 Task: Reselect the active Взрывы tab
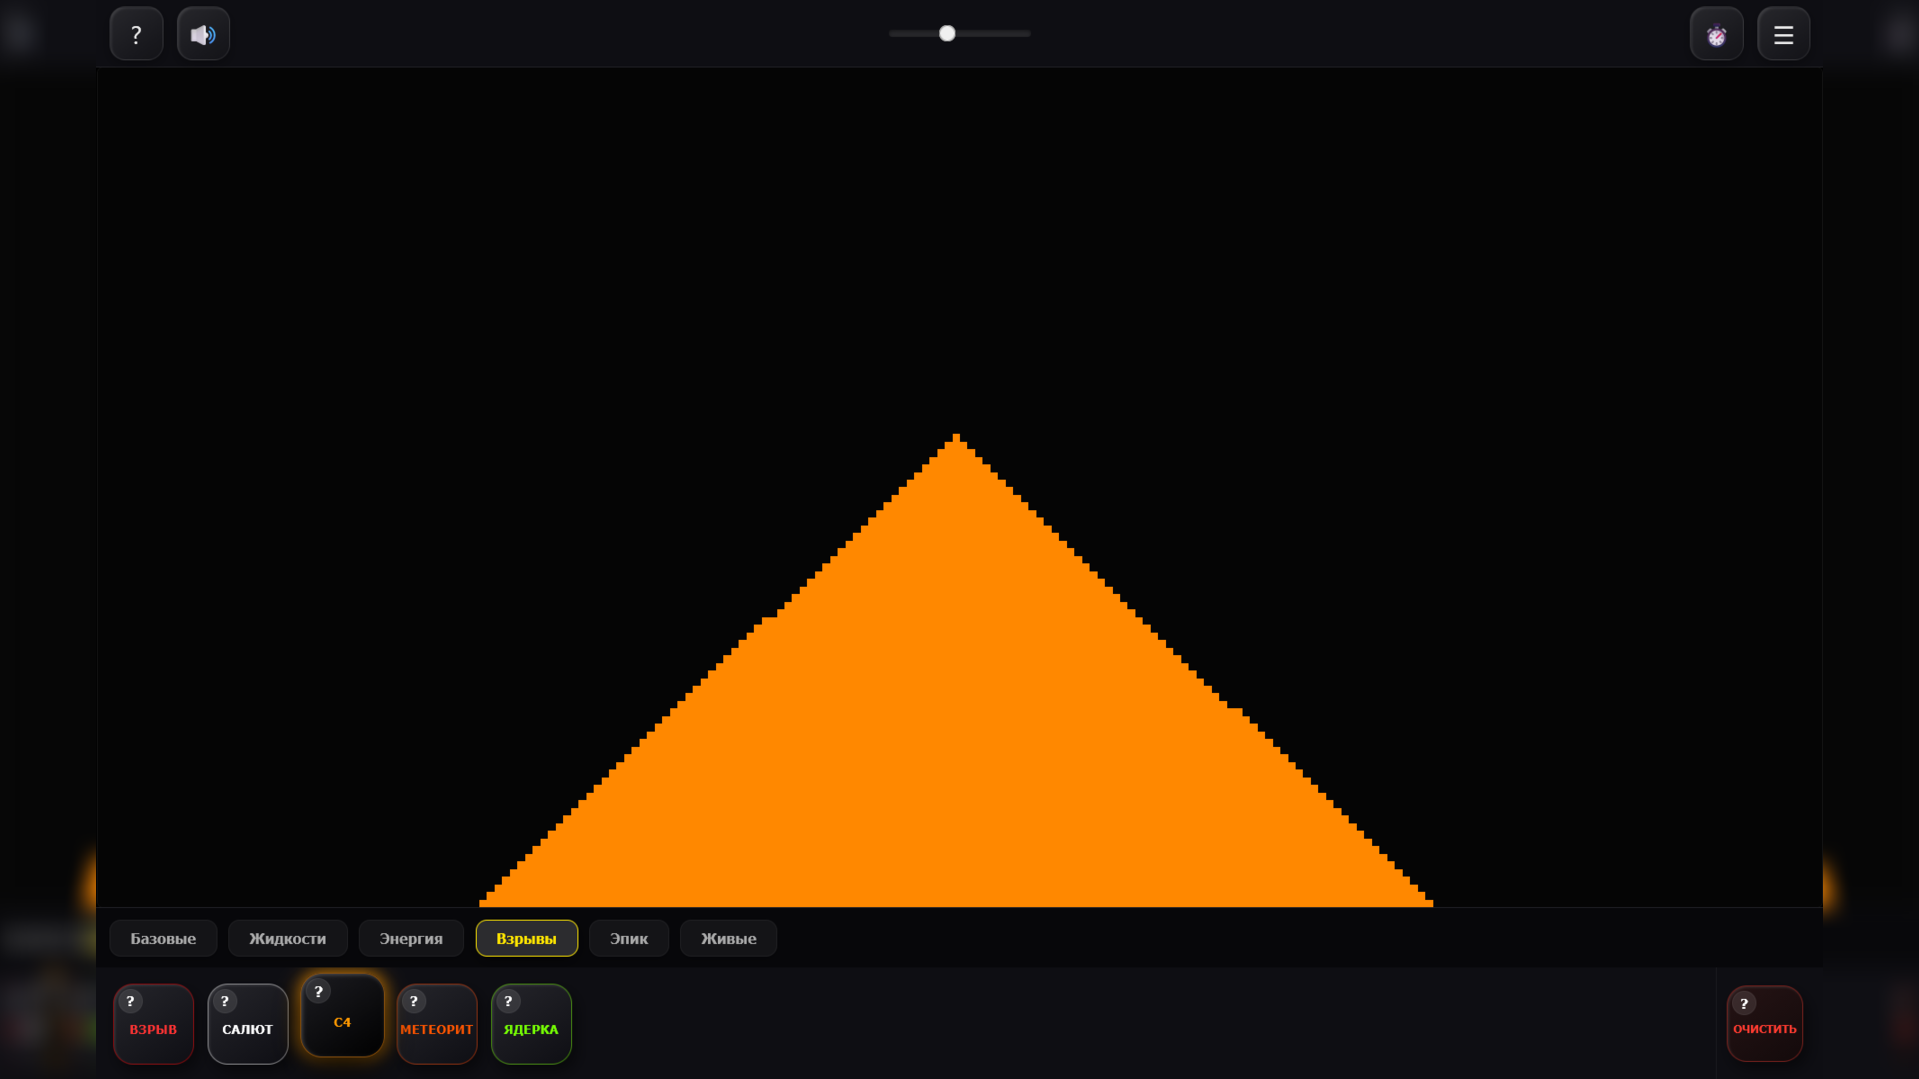point(527,938)
